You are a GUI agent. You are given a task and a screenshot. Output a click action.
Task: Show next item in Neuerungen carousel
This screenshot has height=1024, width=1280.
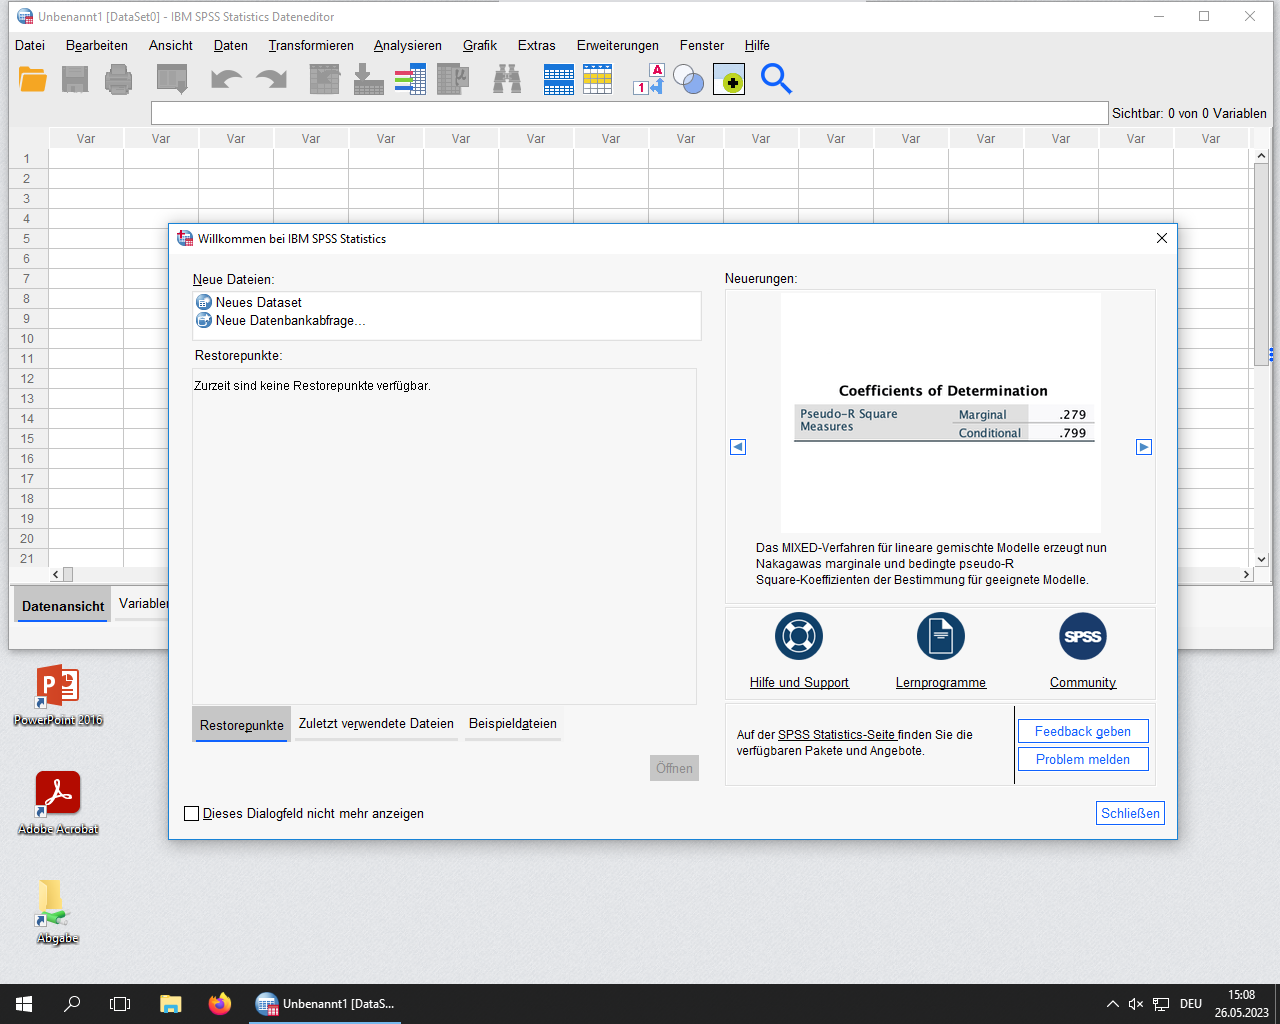pos(1144,447)
